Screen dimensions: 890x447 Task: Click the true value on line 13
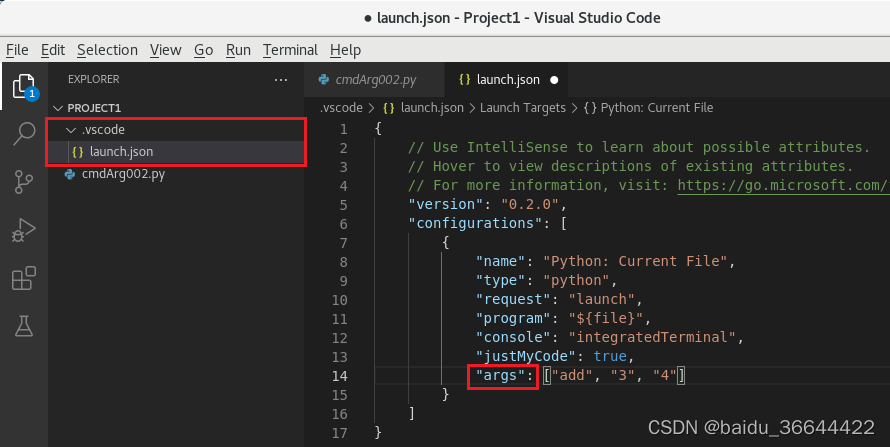pyautogui.click(x=610, y=356)
